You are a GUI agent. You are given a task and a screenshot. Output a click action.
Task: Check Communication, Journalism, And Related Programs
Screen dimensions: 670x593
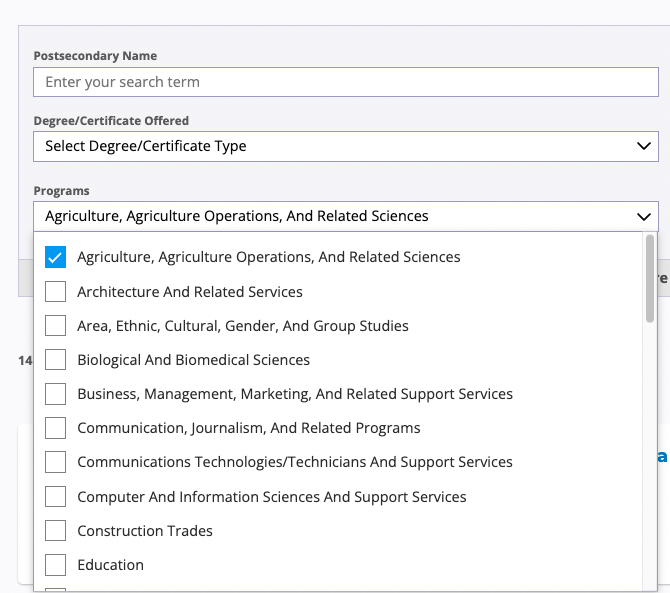coord(56,428)
